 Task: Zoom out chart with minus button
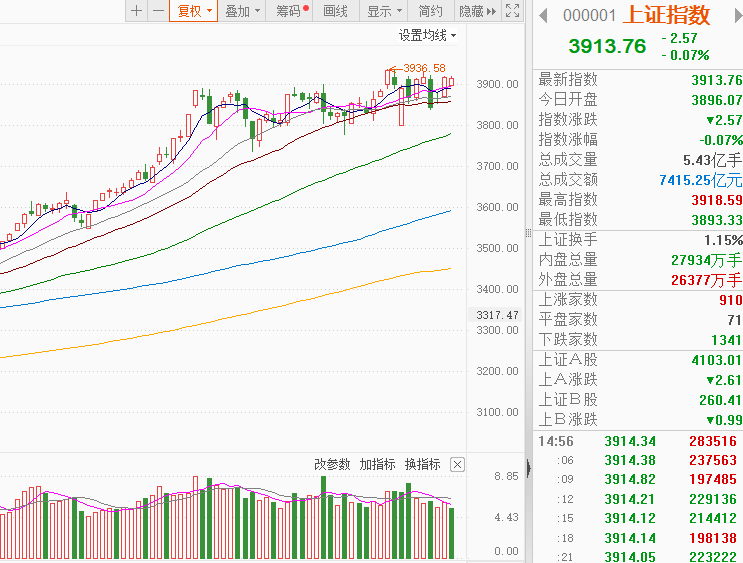coord(158,11)
